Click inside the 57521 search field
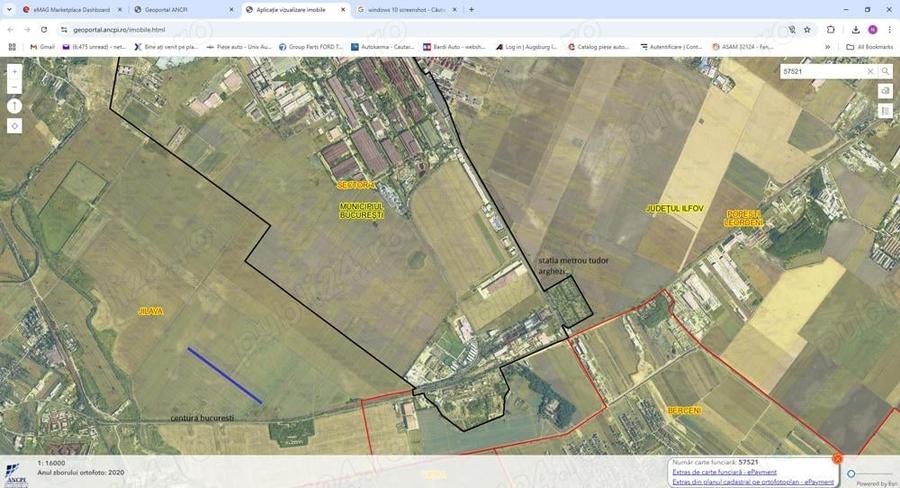Image resolution: width=900 pixels, height=488 pixels. tap(823, 71)
